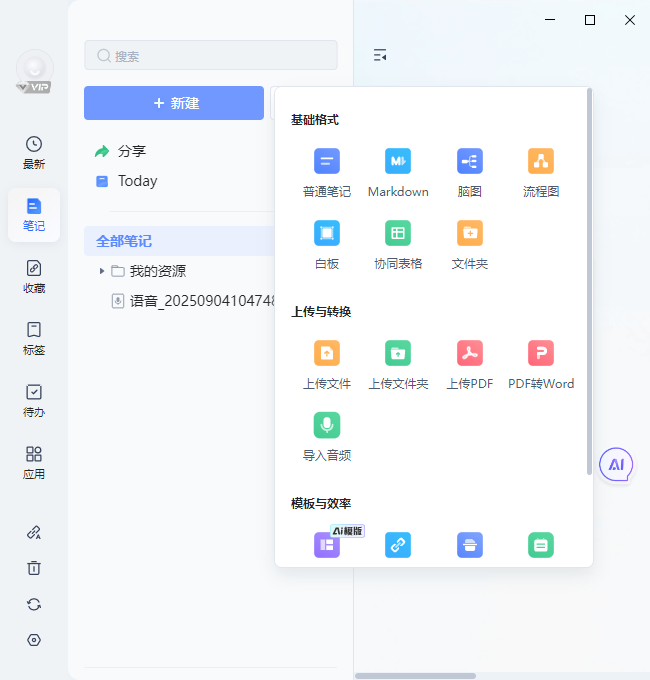Screen dimensions: 650x680
Task: Focus the 搜索 search field
Action: point(211,55)
